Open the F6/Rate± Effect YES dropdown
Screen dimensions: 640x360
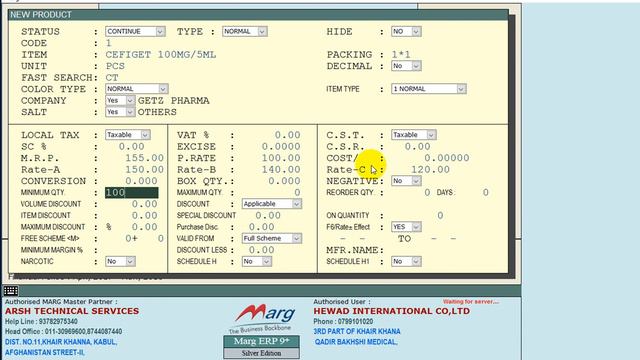[x=406, y=227]
